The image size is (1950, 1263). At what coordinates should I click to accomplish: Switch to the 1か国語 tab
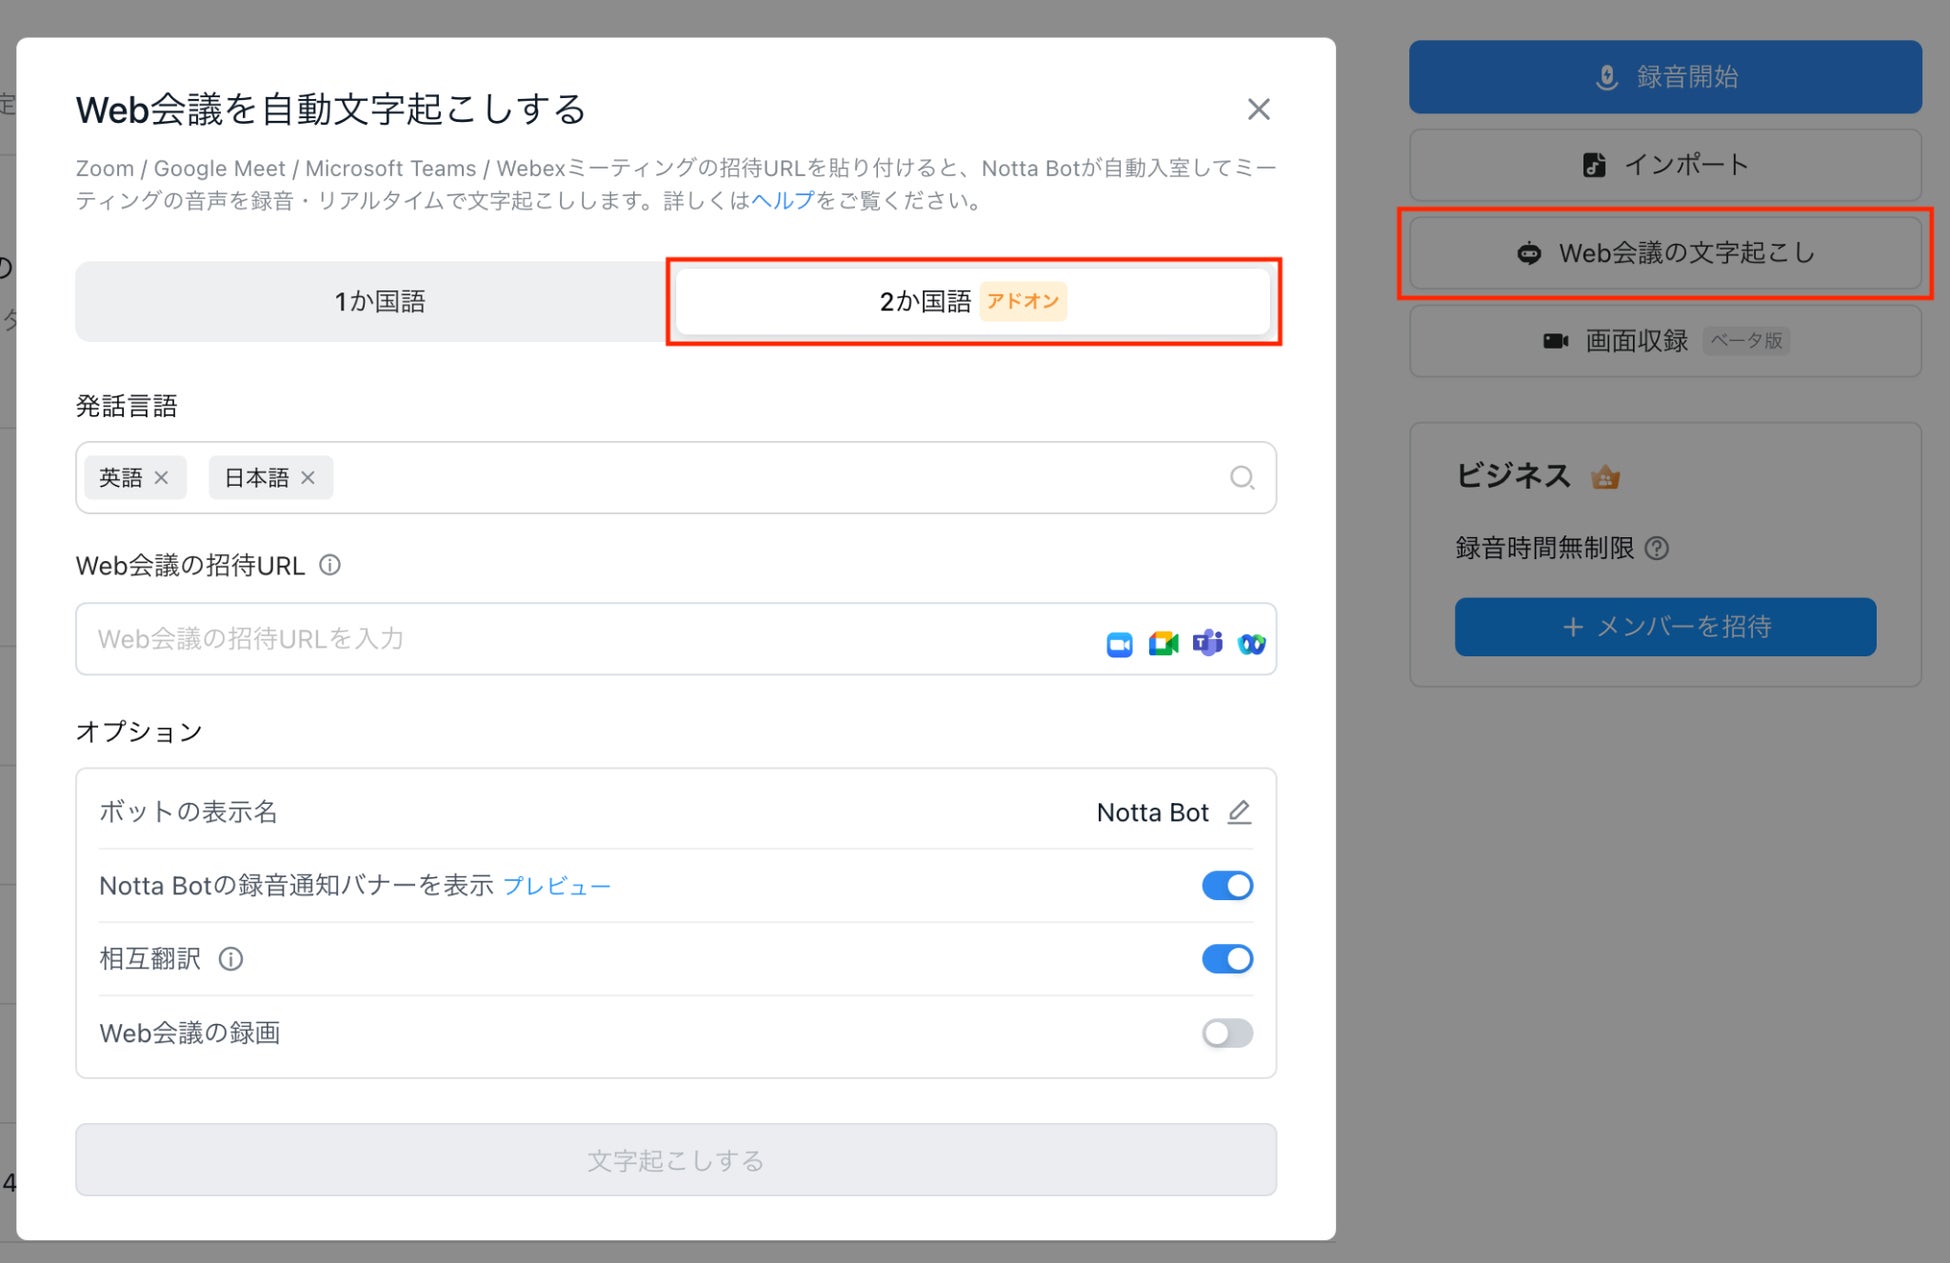point(379,301)
